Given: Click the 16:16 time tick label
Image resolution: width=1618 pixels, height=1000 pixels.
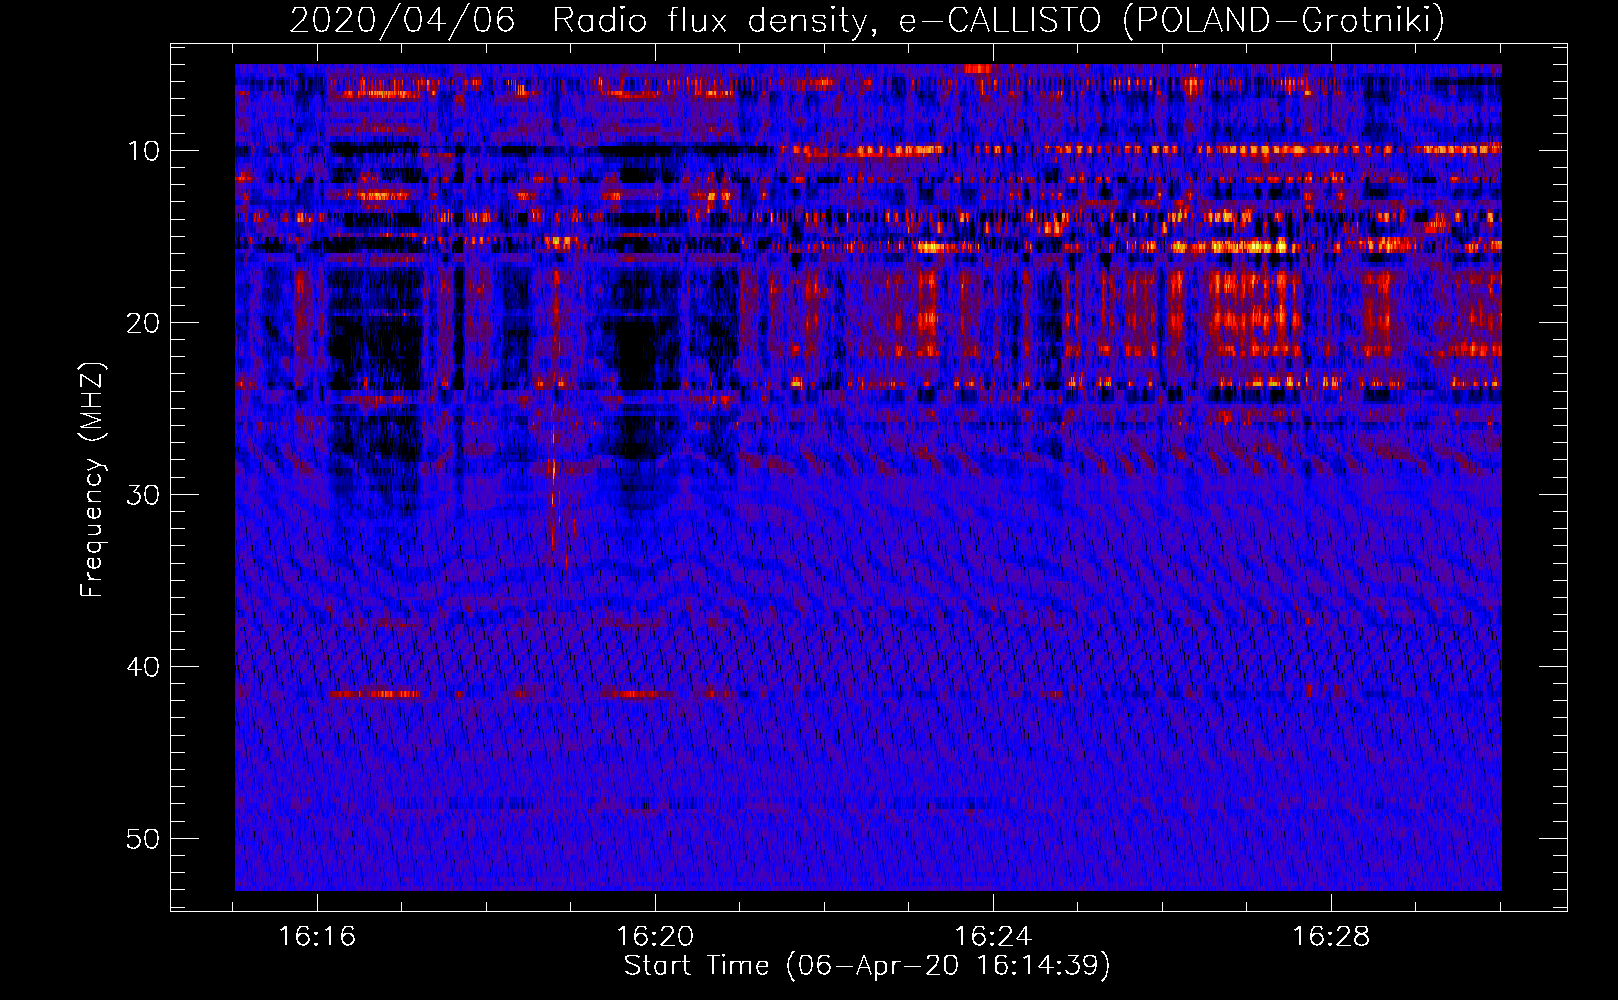Looking at the screenshot, I should (317, 937).
